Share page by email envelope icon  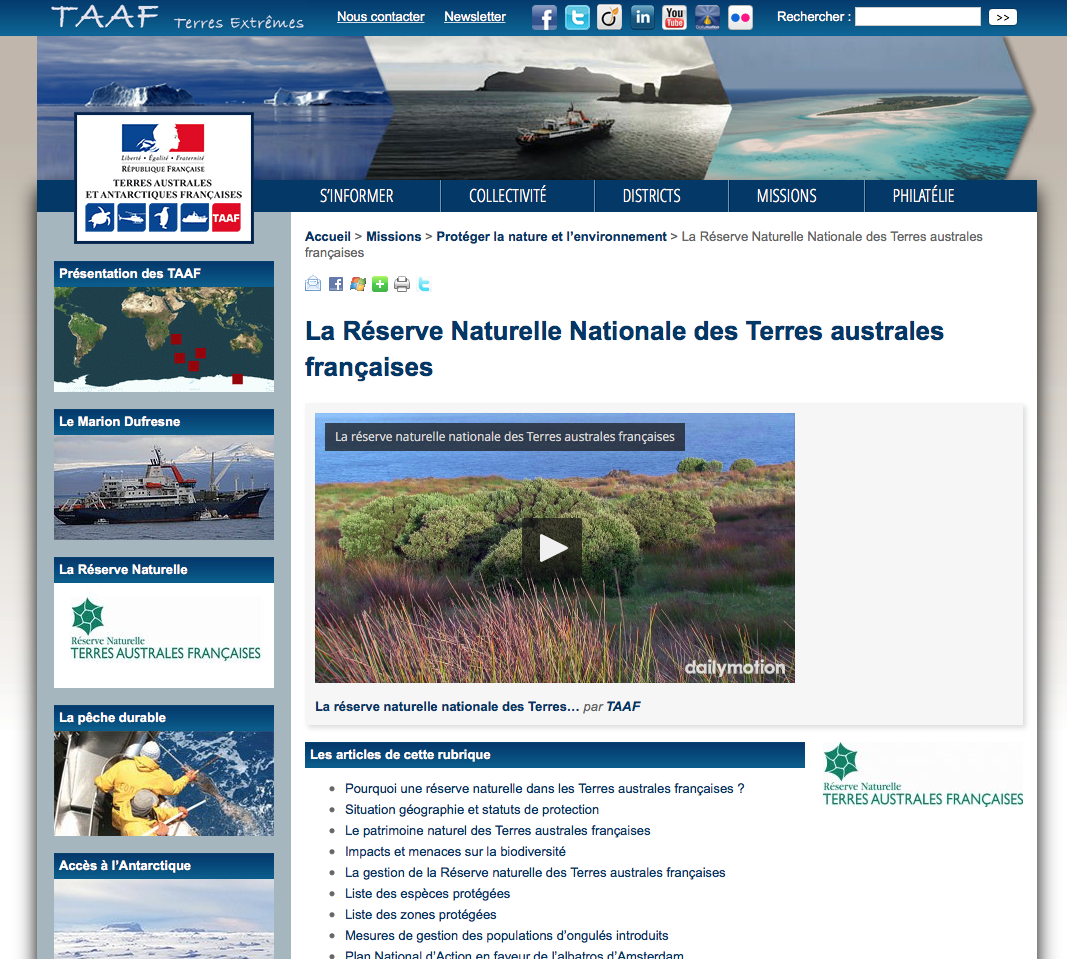[313, 284]
